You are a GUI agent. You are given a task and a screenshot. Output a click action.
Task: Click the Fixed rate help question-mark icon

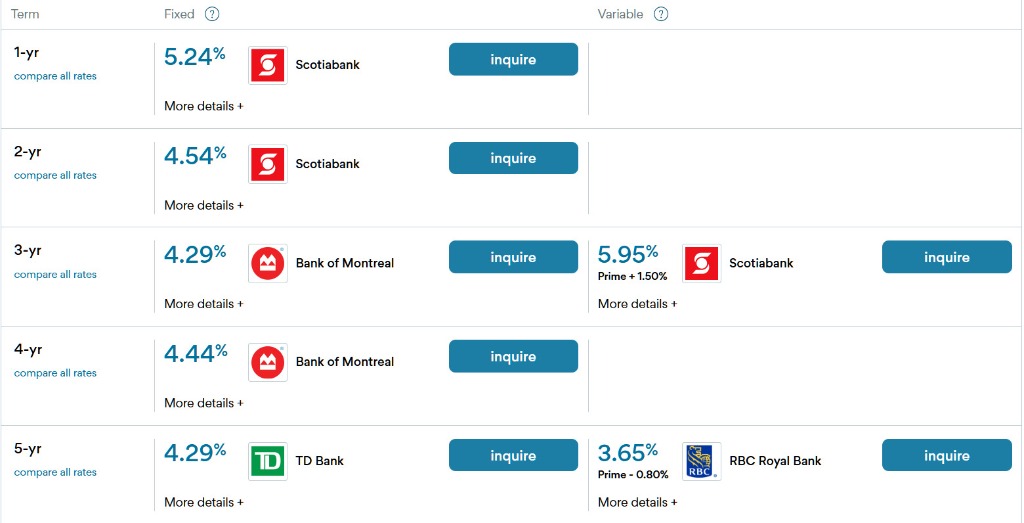[x=211, y=14]
